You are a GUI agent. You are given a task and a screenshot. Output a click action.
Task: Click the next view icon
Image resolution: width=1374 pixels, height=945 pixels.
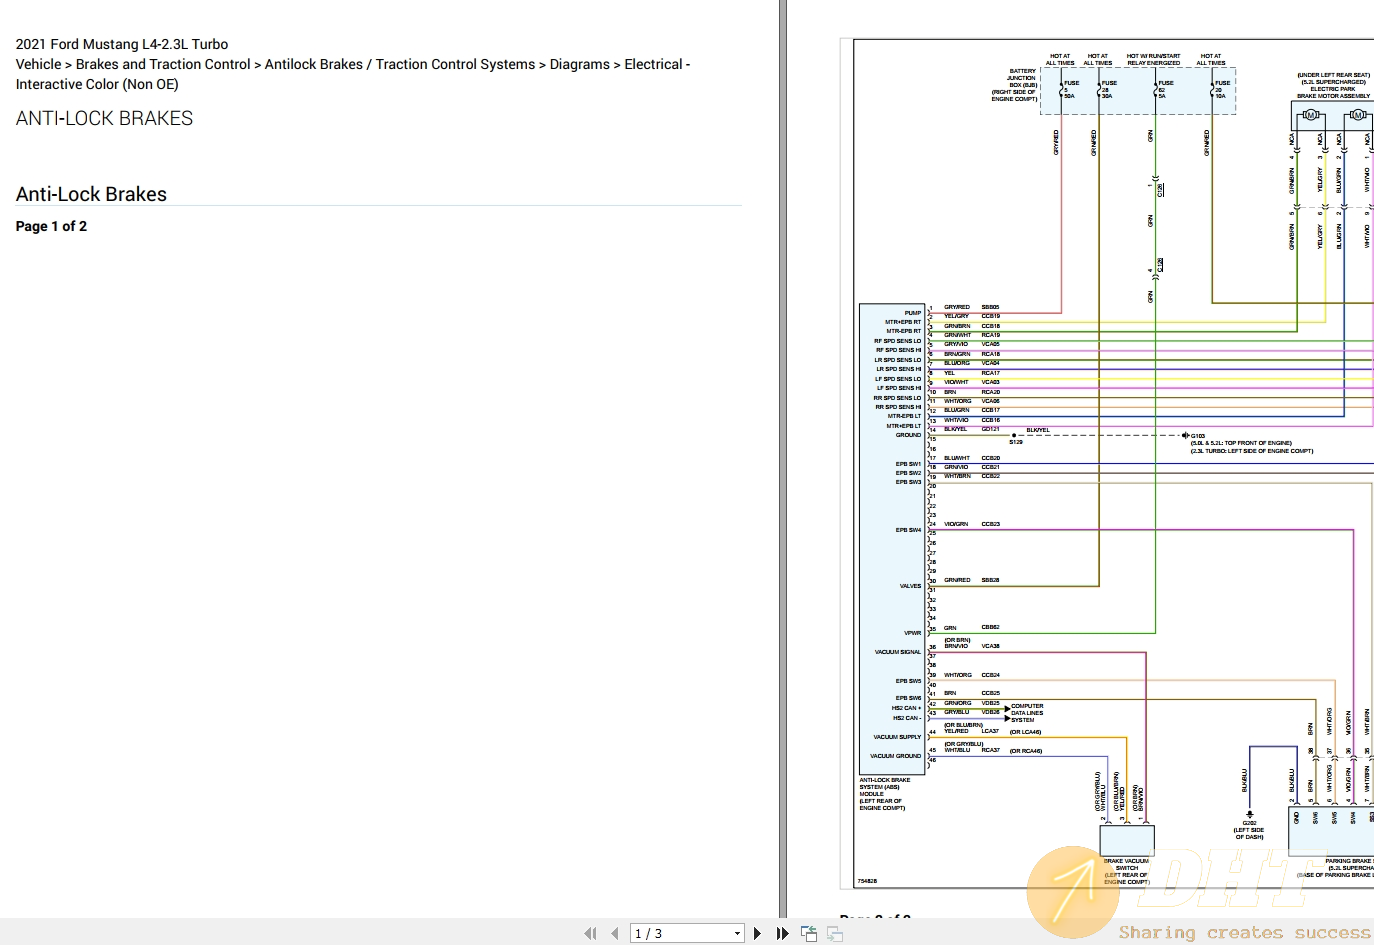(x=835, y=933)
